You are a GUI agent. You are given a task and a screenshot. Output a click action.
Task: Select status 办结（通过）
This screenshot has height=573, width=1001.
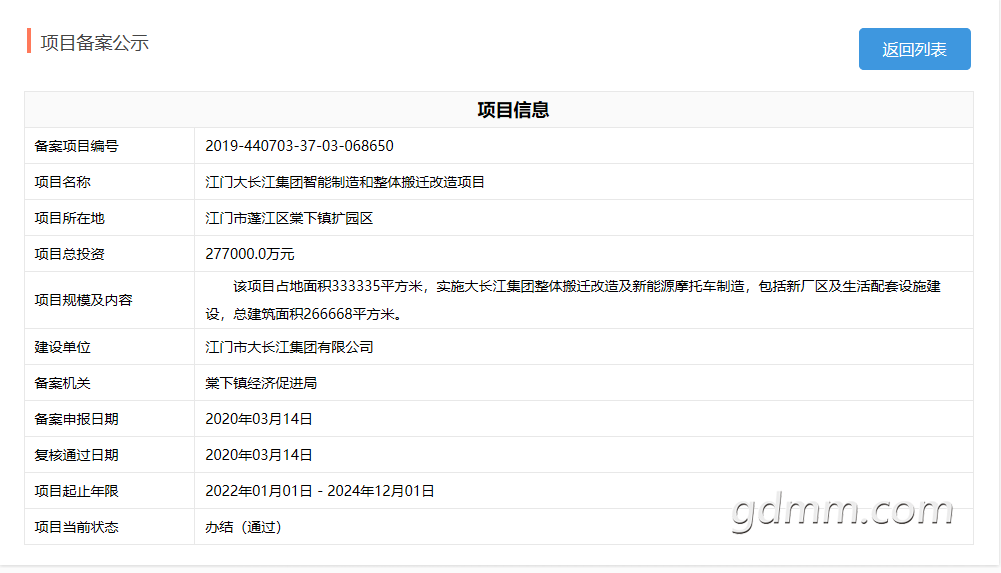coord(243,527)
